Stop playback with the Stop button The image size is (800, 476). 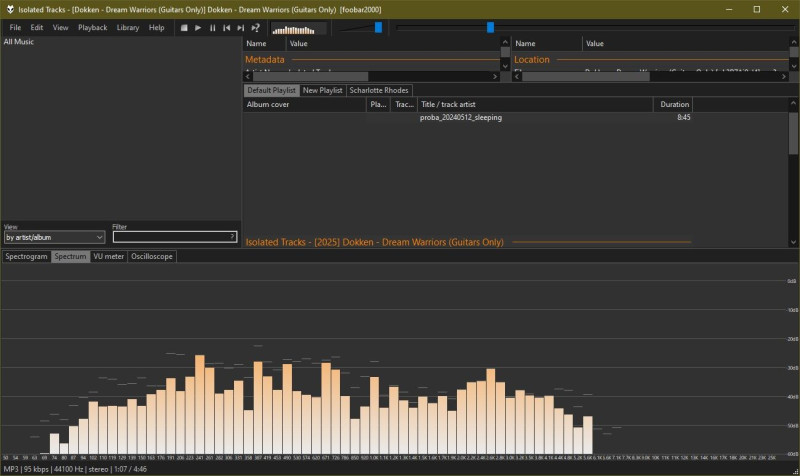tap(184, 28)
